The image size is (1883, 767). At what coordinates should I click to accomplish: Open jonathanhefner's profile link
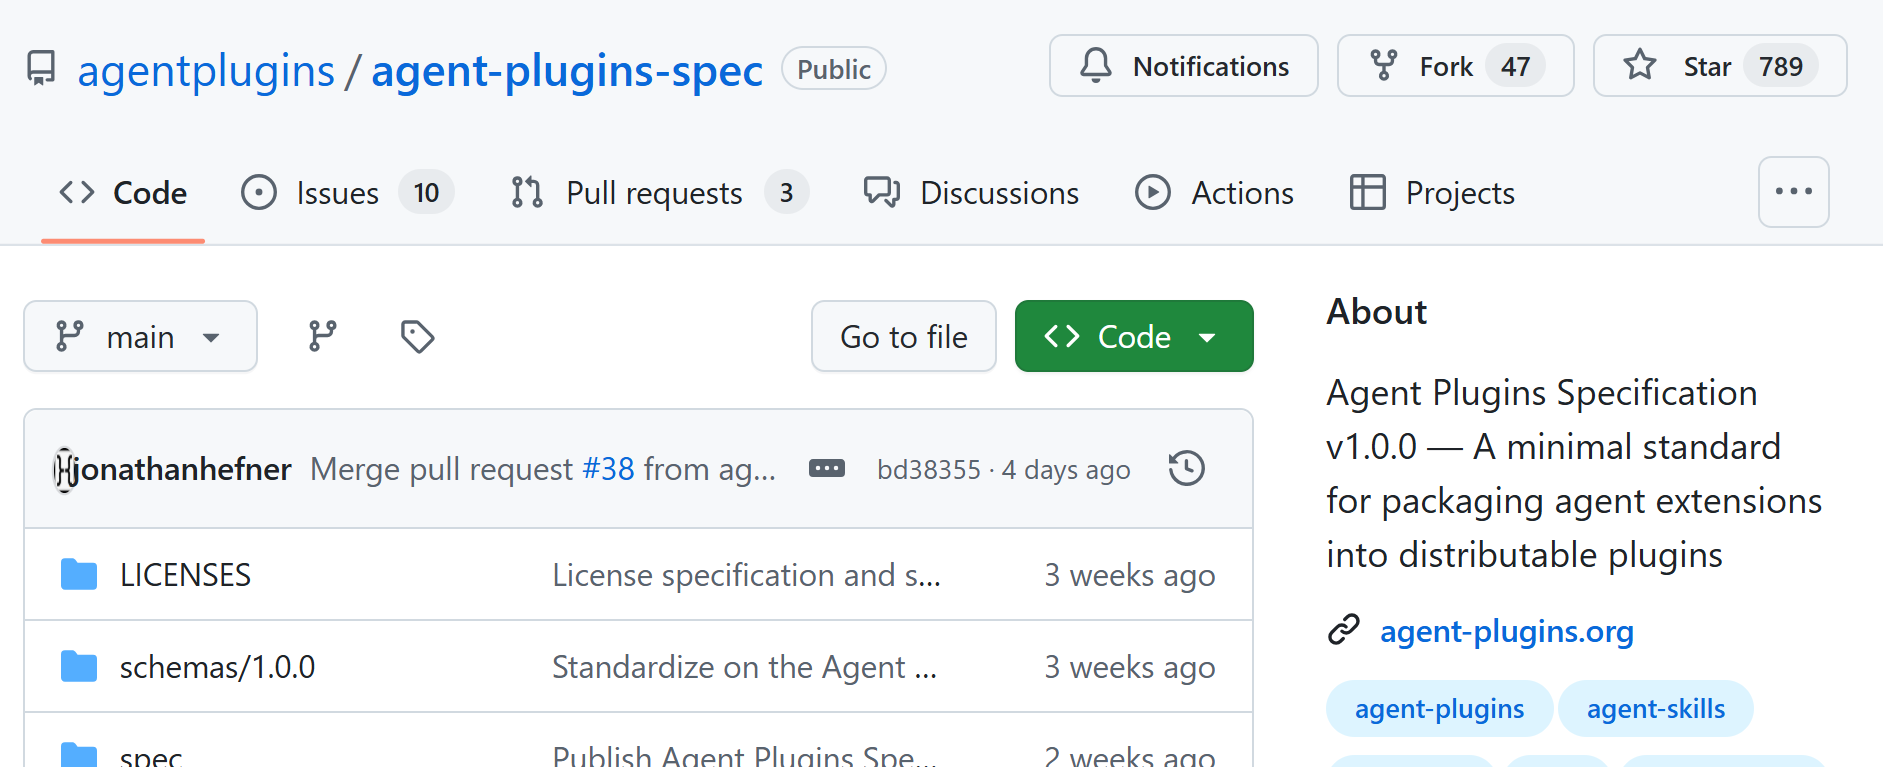point(183,469)
